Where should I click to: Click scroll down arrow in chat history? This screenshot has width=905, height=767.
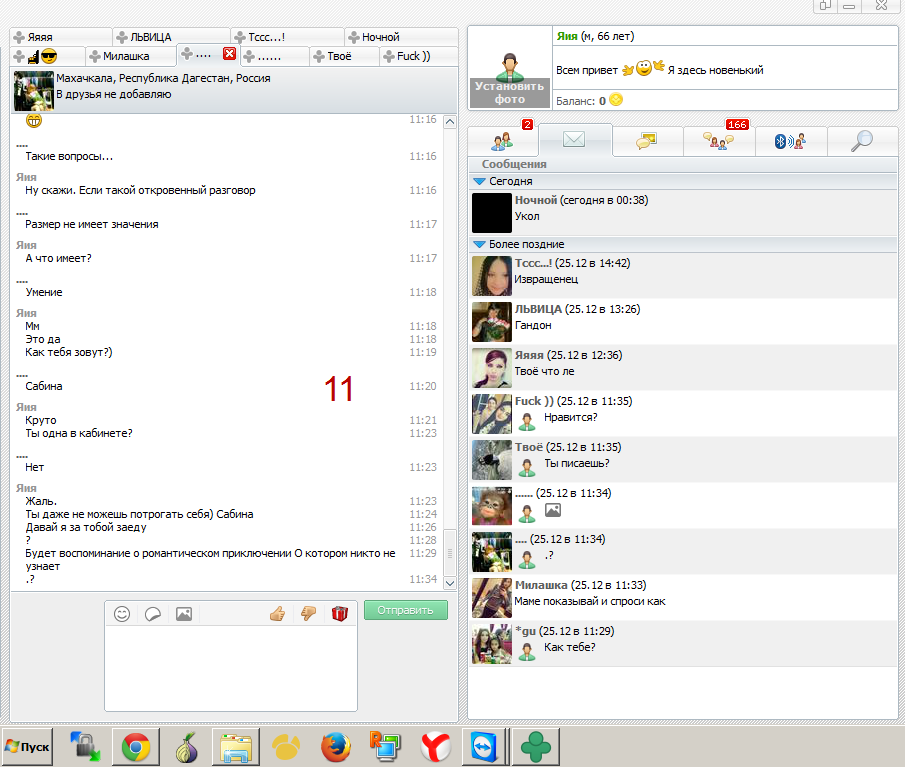tap(450, 583)
